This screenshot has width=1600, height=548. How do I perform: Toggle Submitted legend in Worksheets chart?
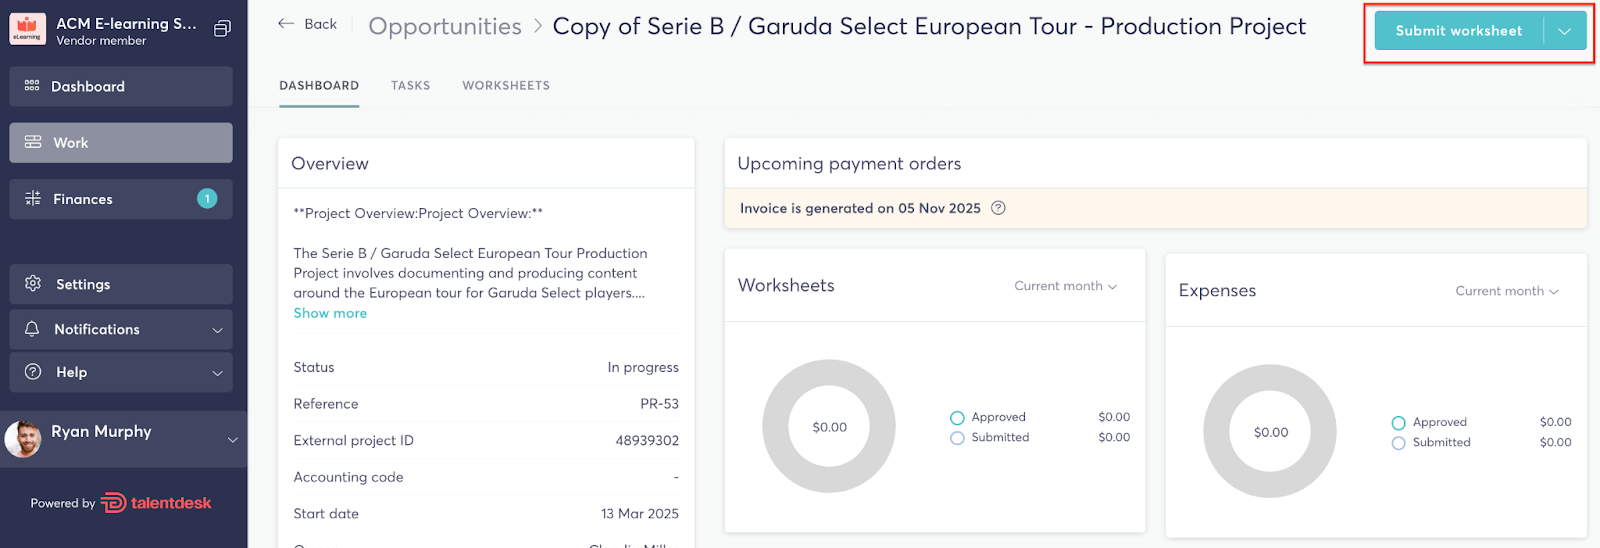pyautogui.click(x=957, y=438)
